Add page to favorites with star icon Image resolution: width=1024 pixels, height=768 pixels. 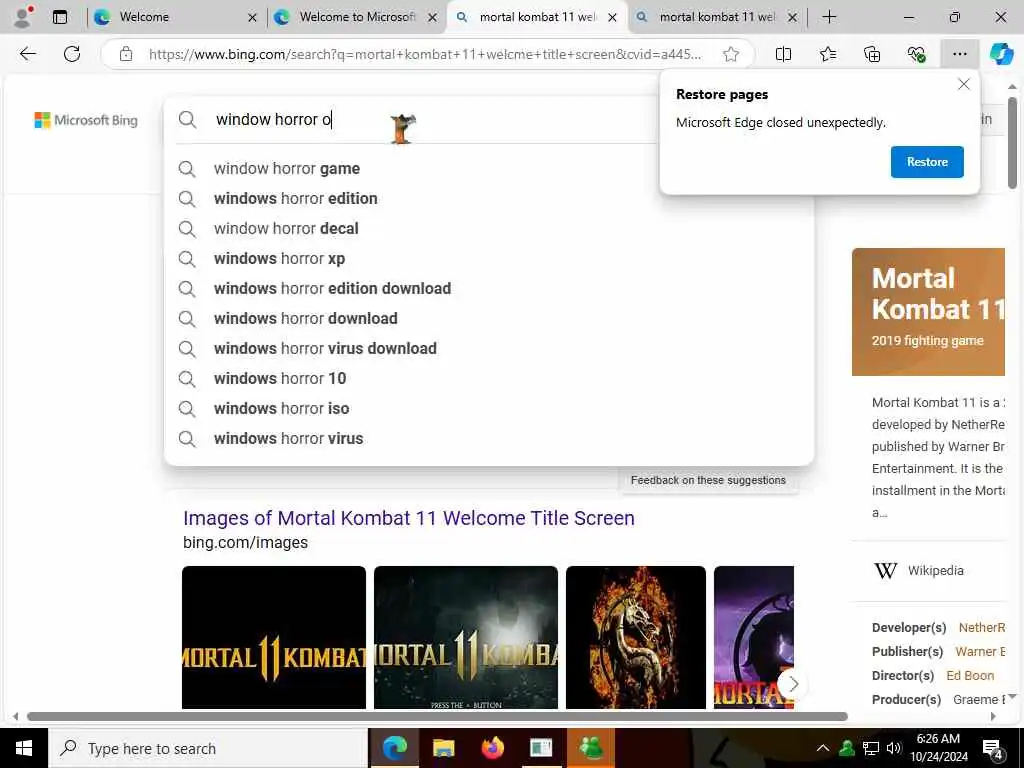point(731,54)
